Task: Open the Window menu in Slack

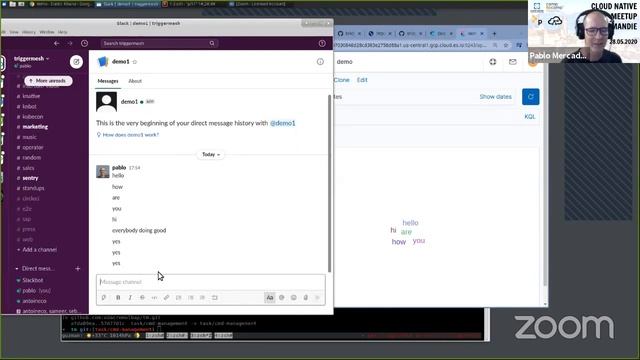Action: click(47, 32)
